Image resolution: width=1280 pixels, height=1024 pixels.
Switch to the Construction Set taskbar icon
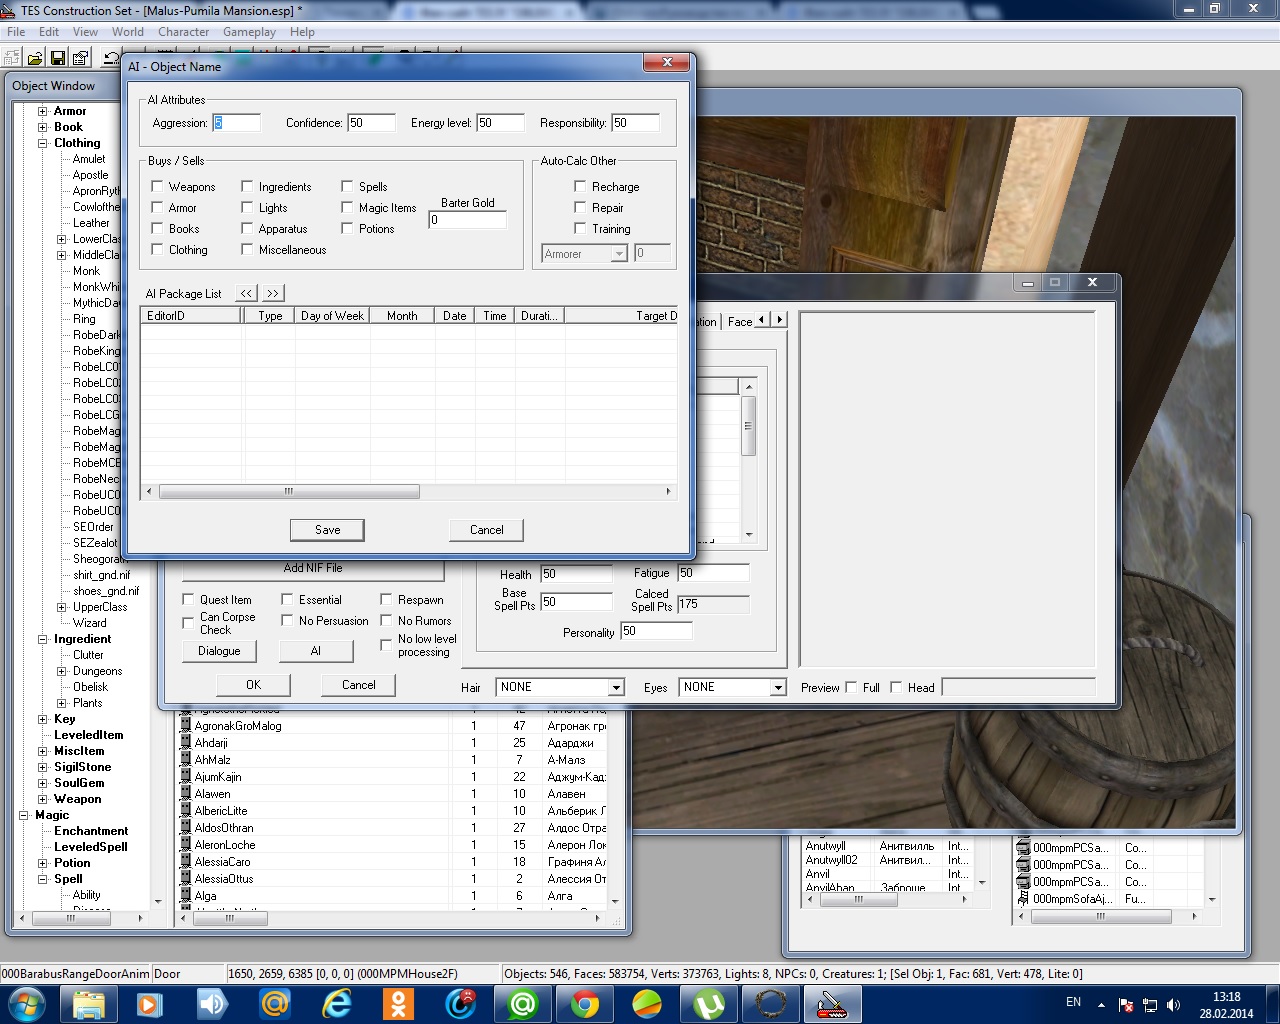tap(833, 1003)
